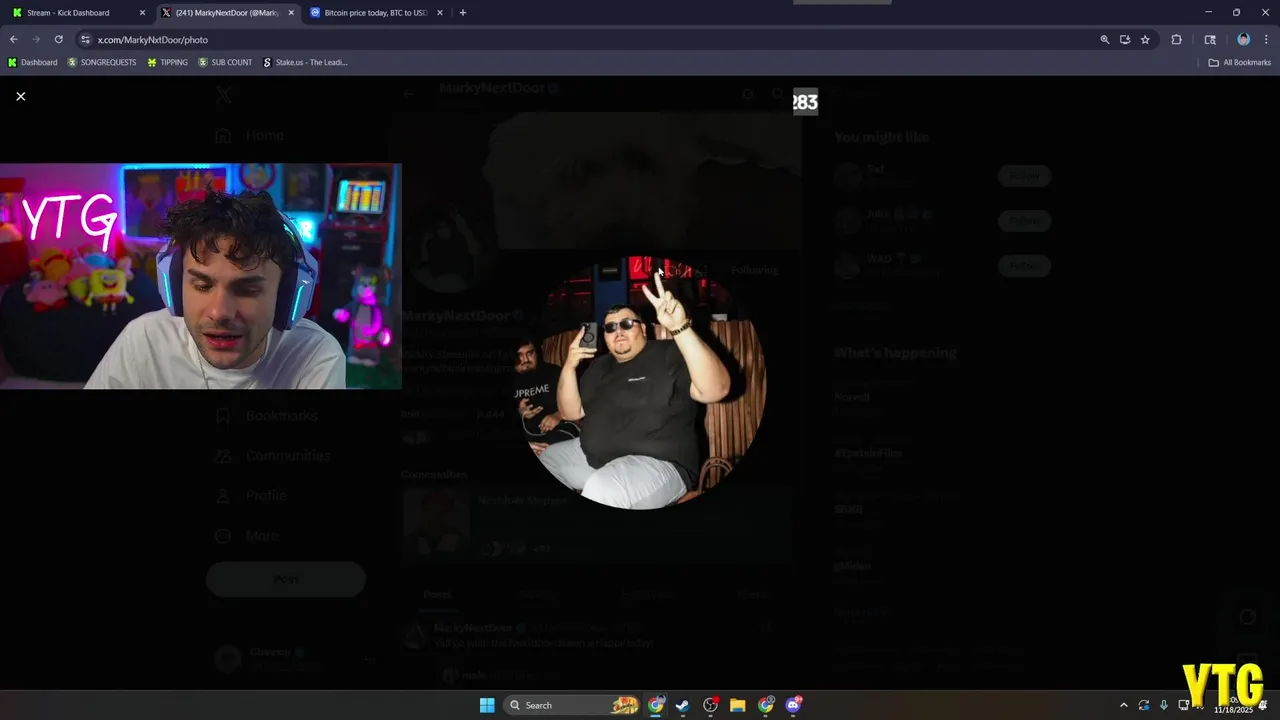Close the enlarged profile photo overlay

click(x=20, y=96)
